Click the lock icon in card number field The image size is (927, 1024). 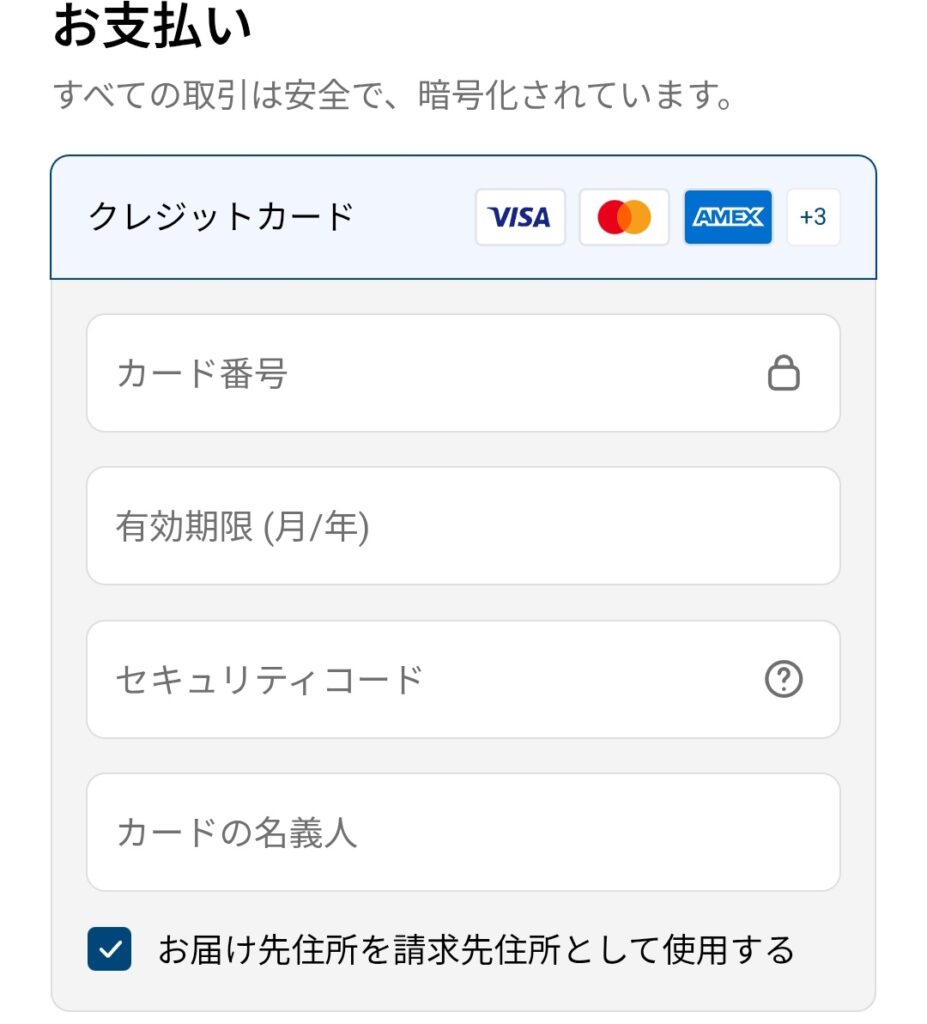point(784,374)
